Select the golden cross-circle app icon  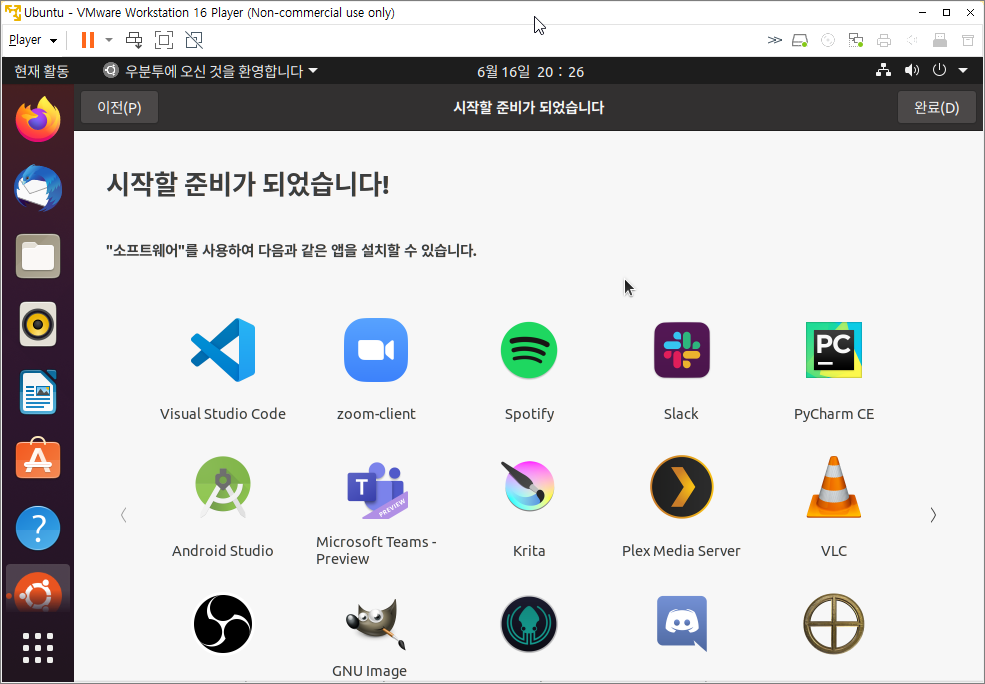[x=834, y=624]
